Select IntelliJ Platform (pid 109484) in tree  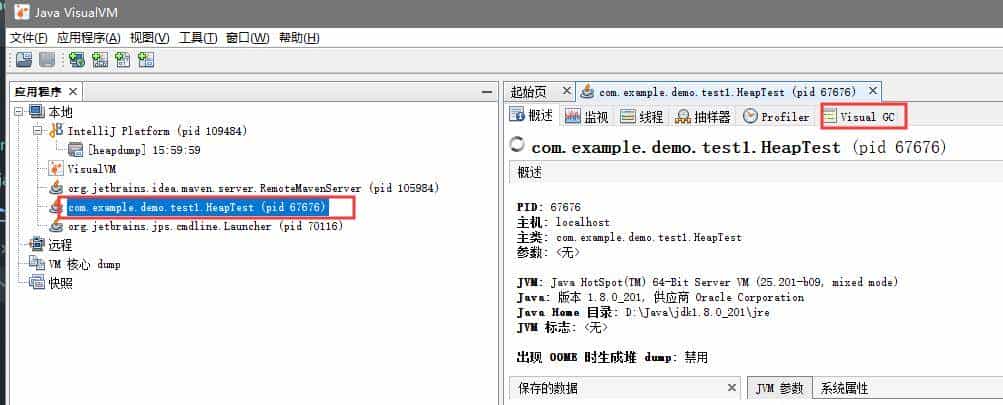(157, 131)
